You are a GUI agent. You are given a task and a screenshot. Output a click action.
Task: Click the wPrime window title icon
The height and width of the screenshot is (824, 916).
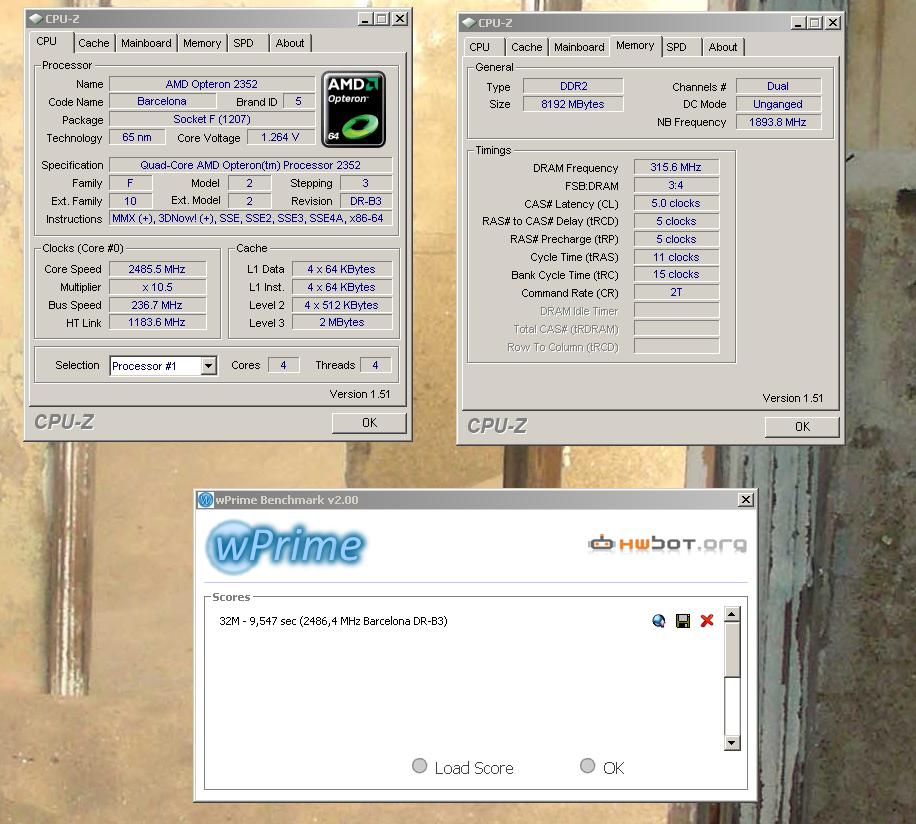point(206,500)
